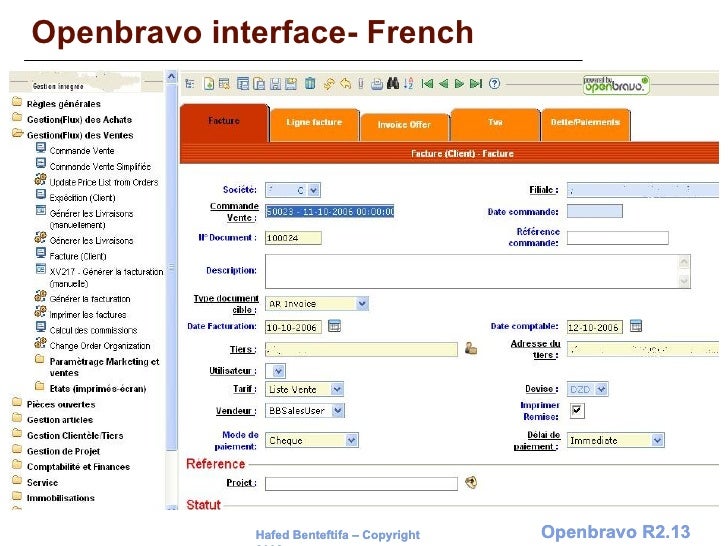Viewport: 728px width, 546px height.
Task: Click the N° Document input field
Action: (293, 238)
